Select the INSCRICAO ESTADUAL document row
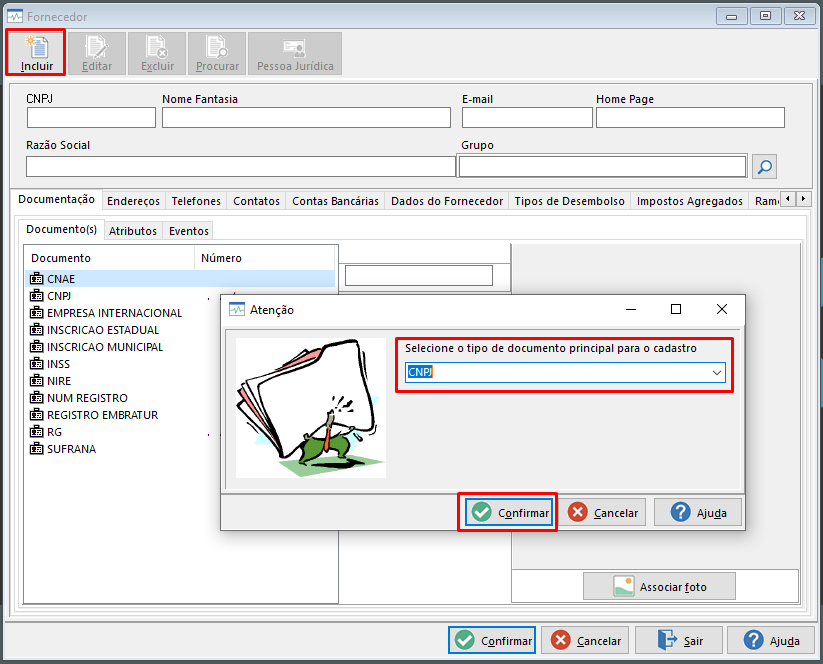The image size is (823, 664). click(122, 330)
